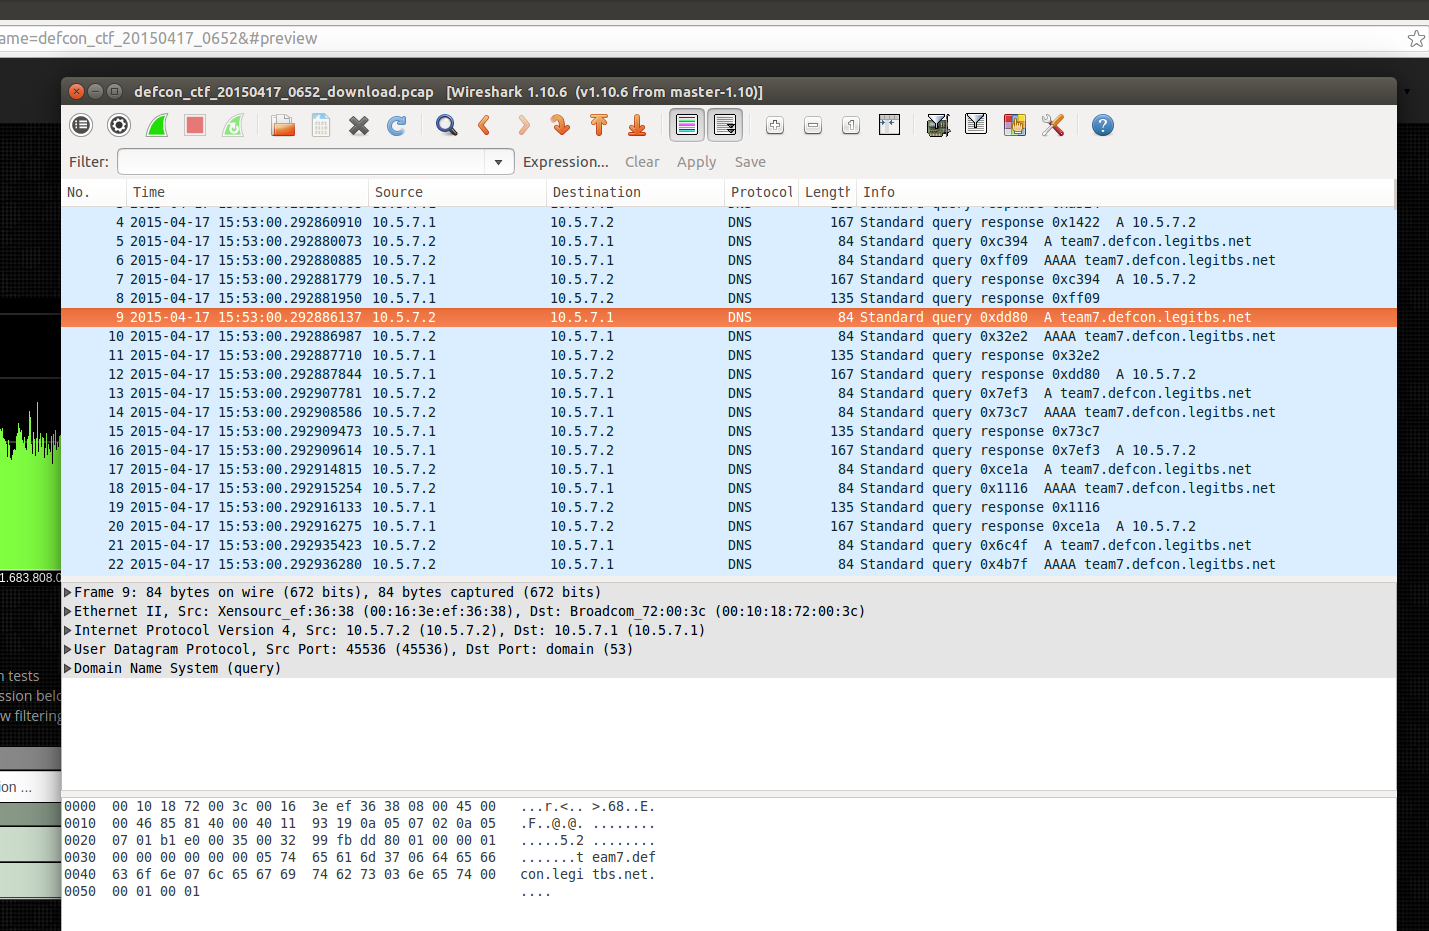Toggle auto-scroll in live capture
The image size is (1429, 931).
725,125
